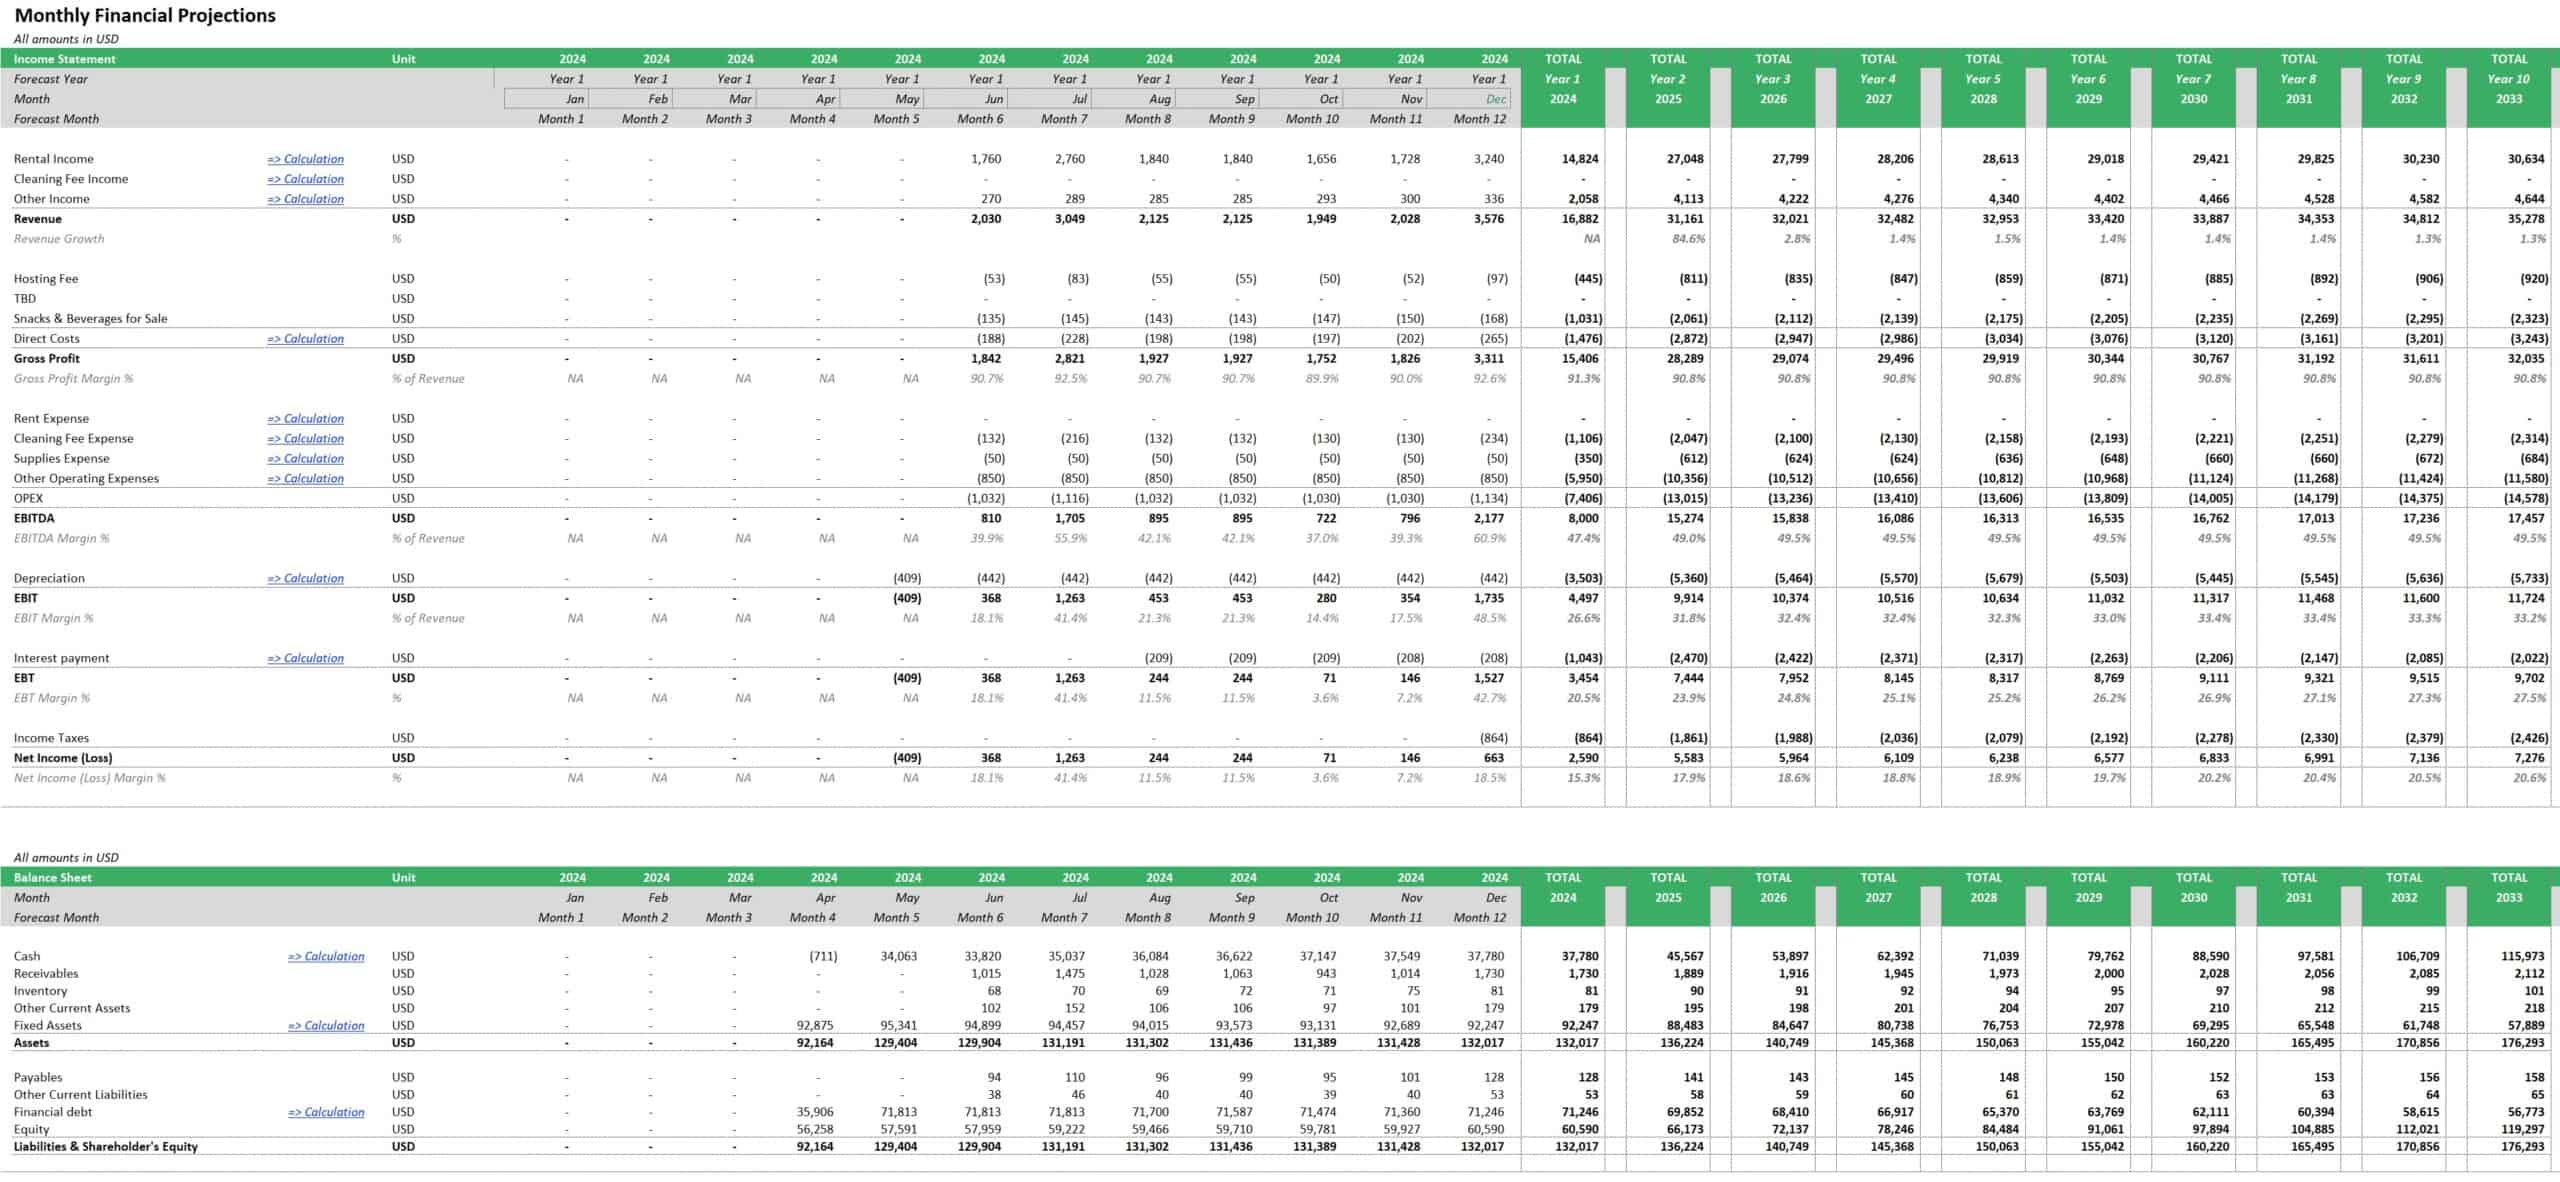Select the 84.6% revenue growth value
This screenshot has width=2560, height=1182.
tap(1689, 239)
